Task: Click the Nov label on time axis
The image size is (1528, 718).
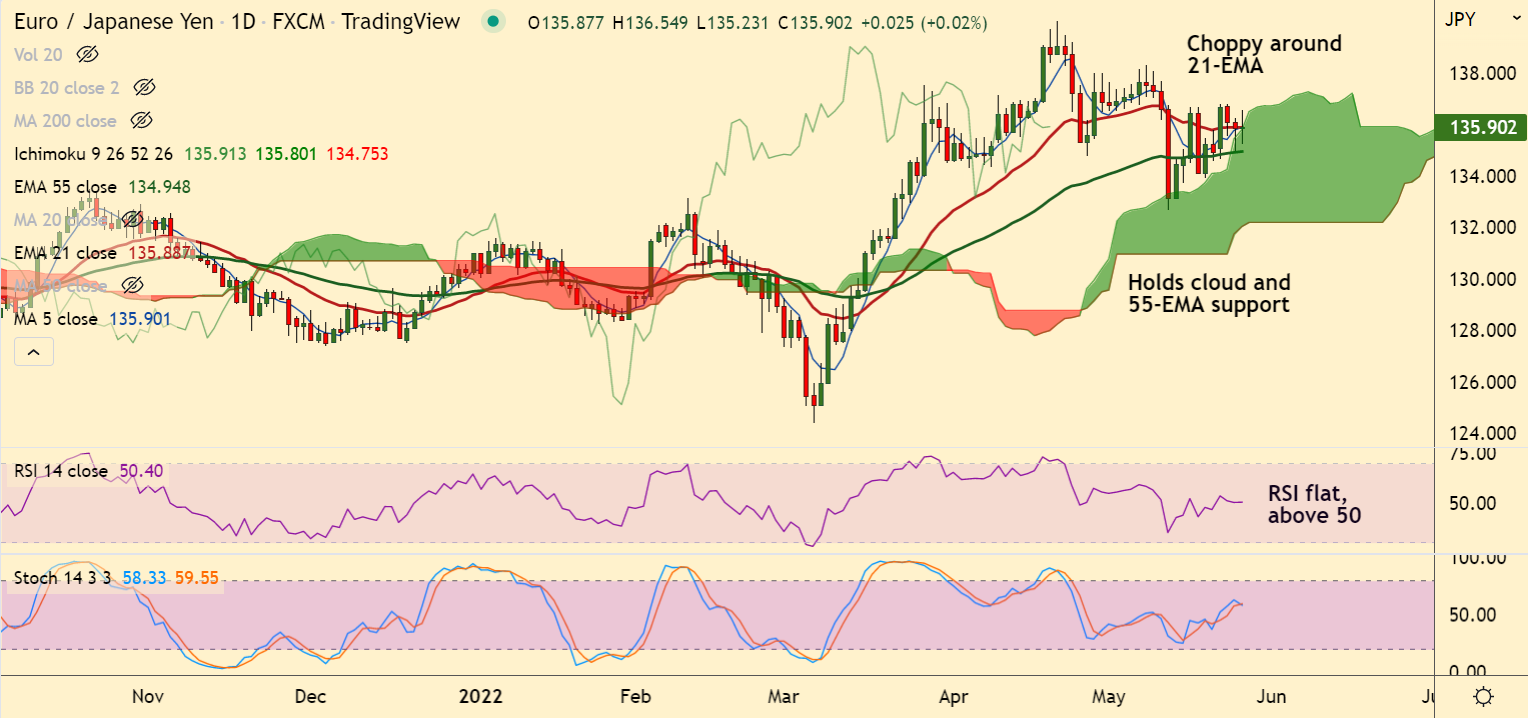Action: click(148, 695)
